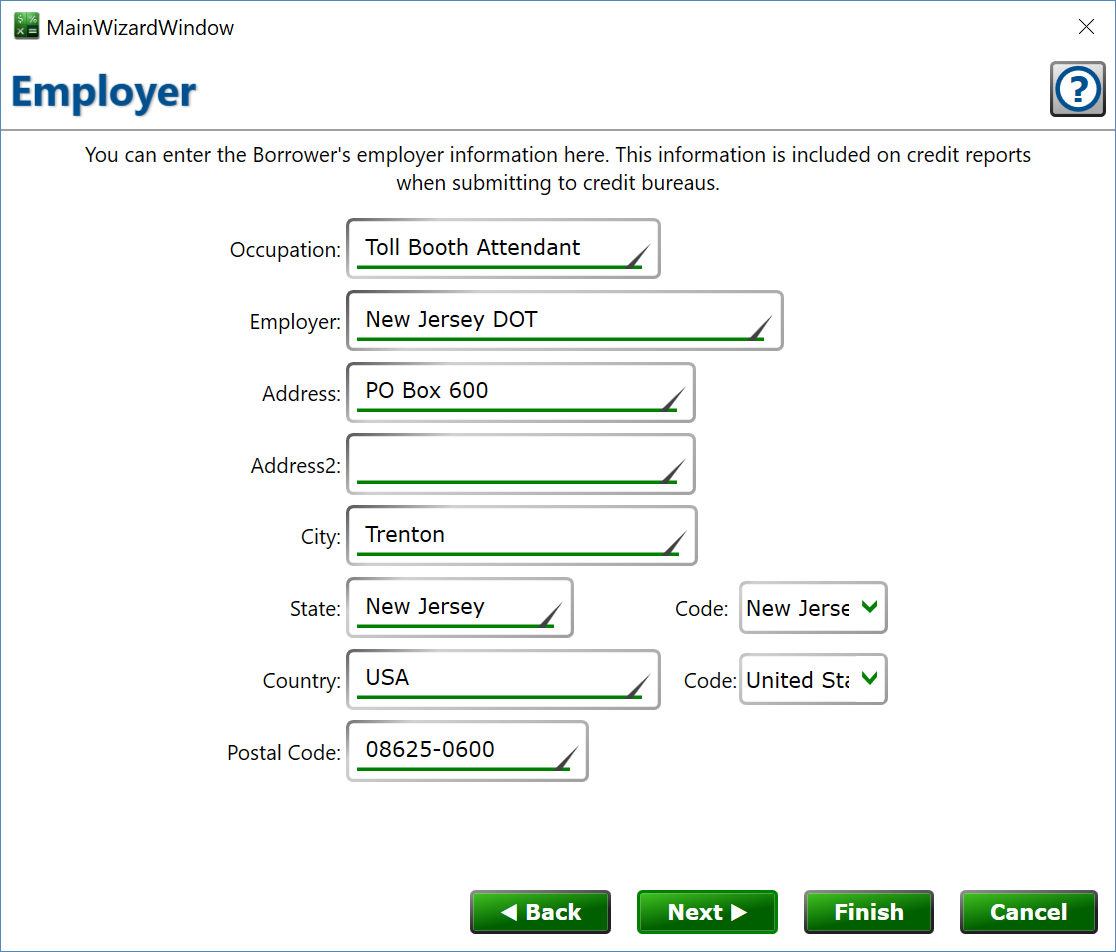The width and height of the screenshot is (1116, 952).
Task: Click the Employer field with New Jersey DOT
Action: [x=564, y=320]
